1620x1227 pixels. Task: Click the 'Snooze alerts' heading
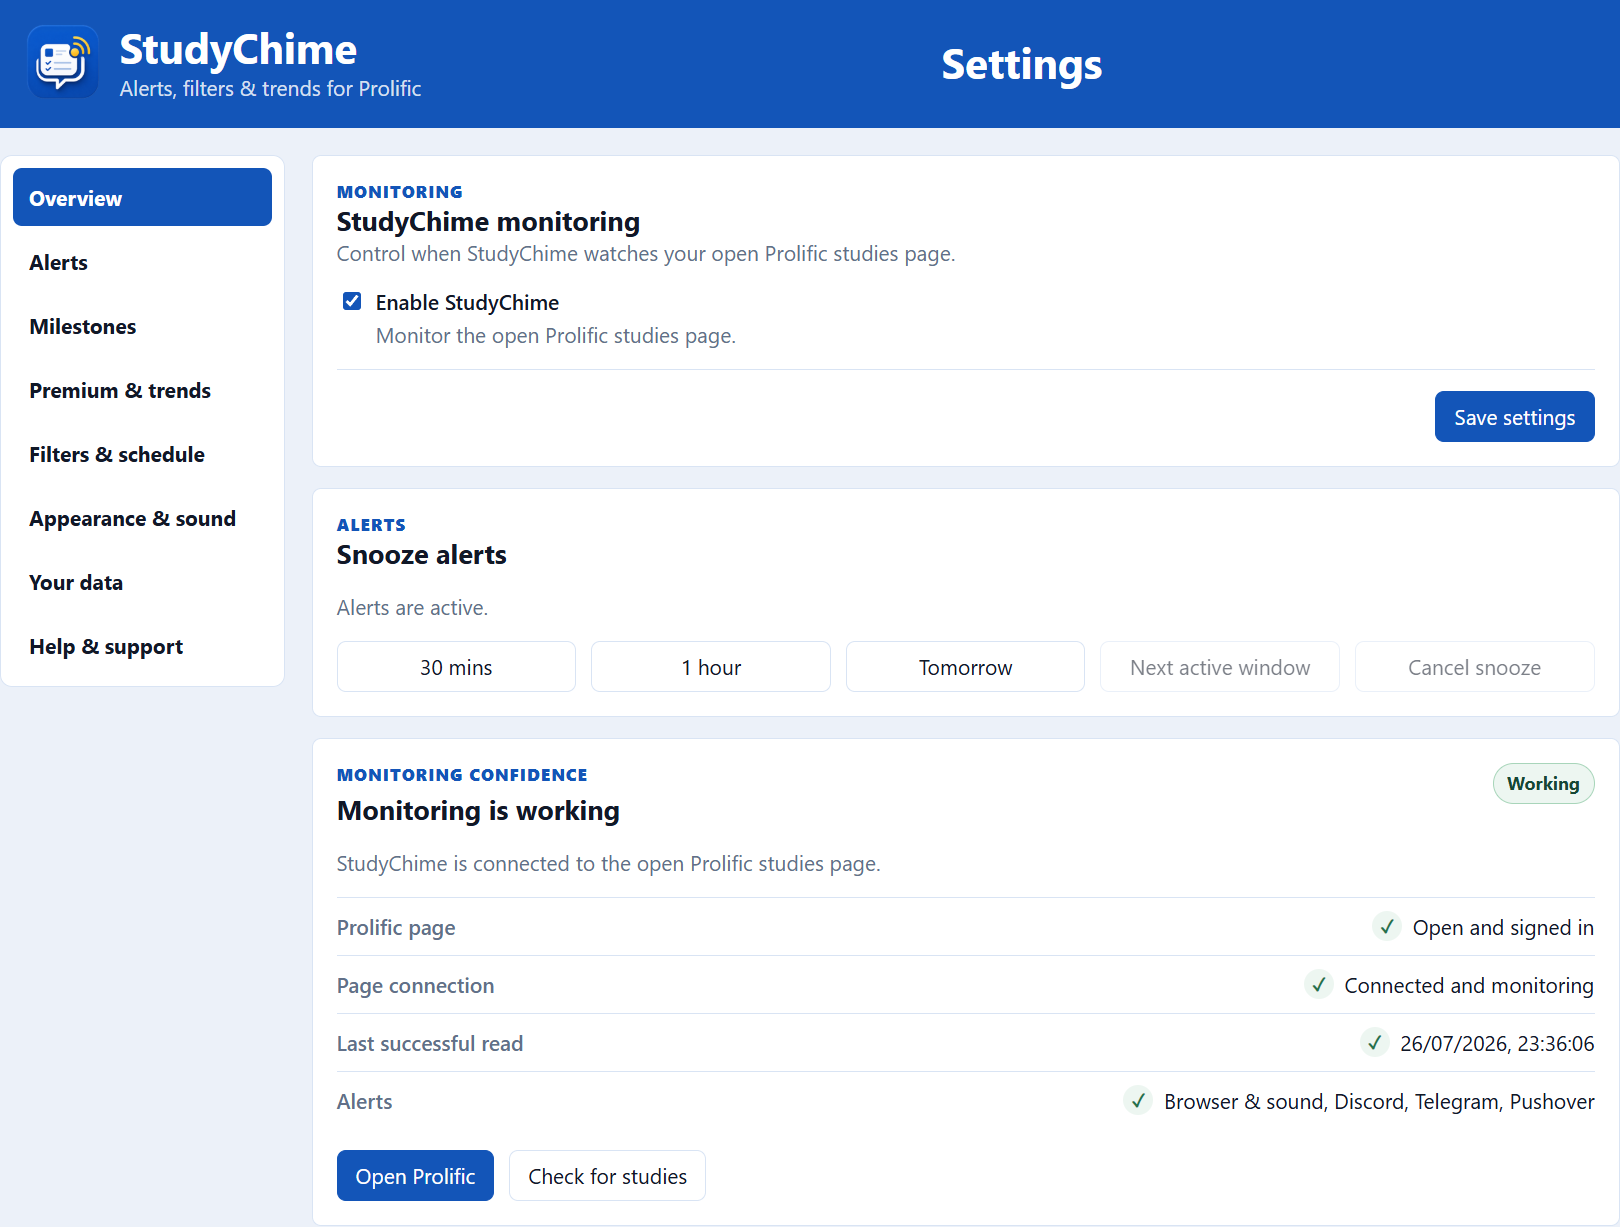pyautogui.click(x=422, y=555)
